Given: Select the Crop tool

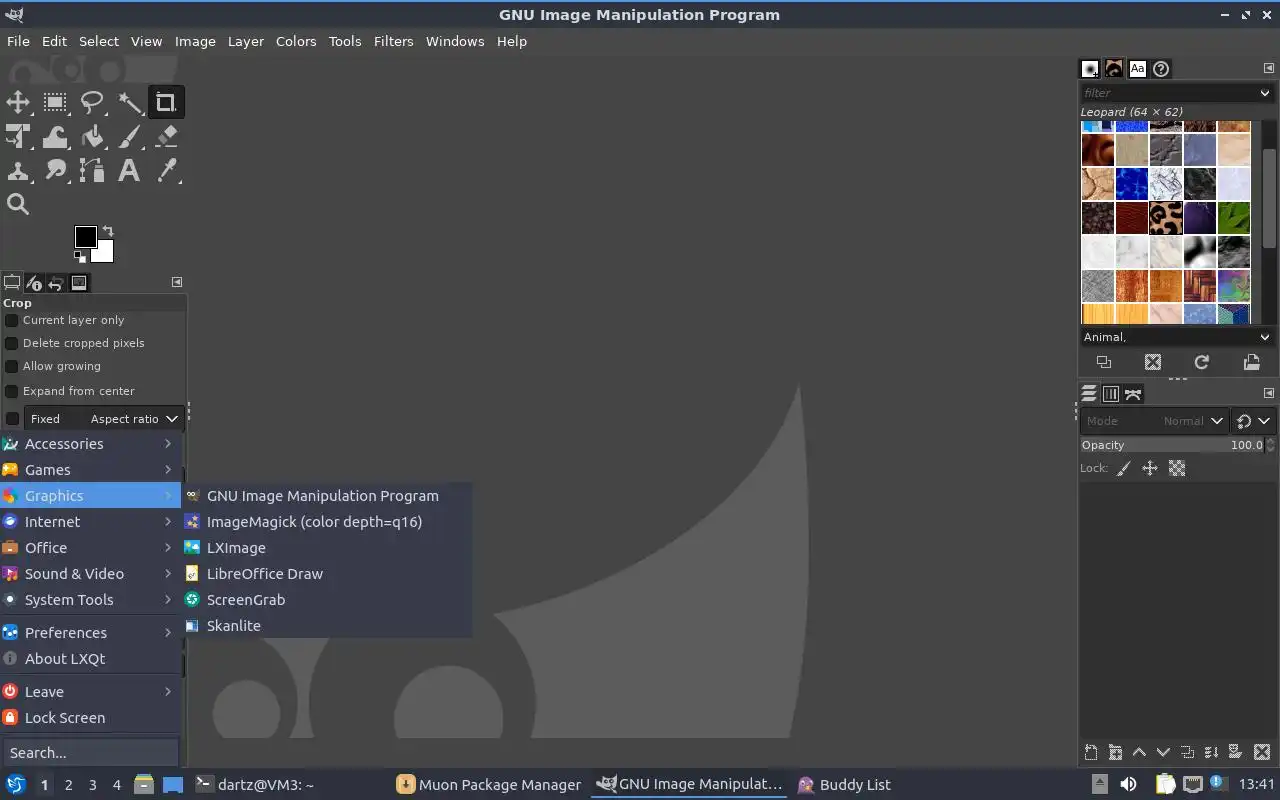Looking at the screenshot, I should (x=166, y=102).
